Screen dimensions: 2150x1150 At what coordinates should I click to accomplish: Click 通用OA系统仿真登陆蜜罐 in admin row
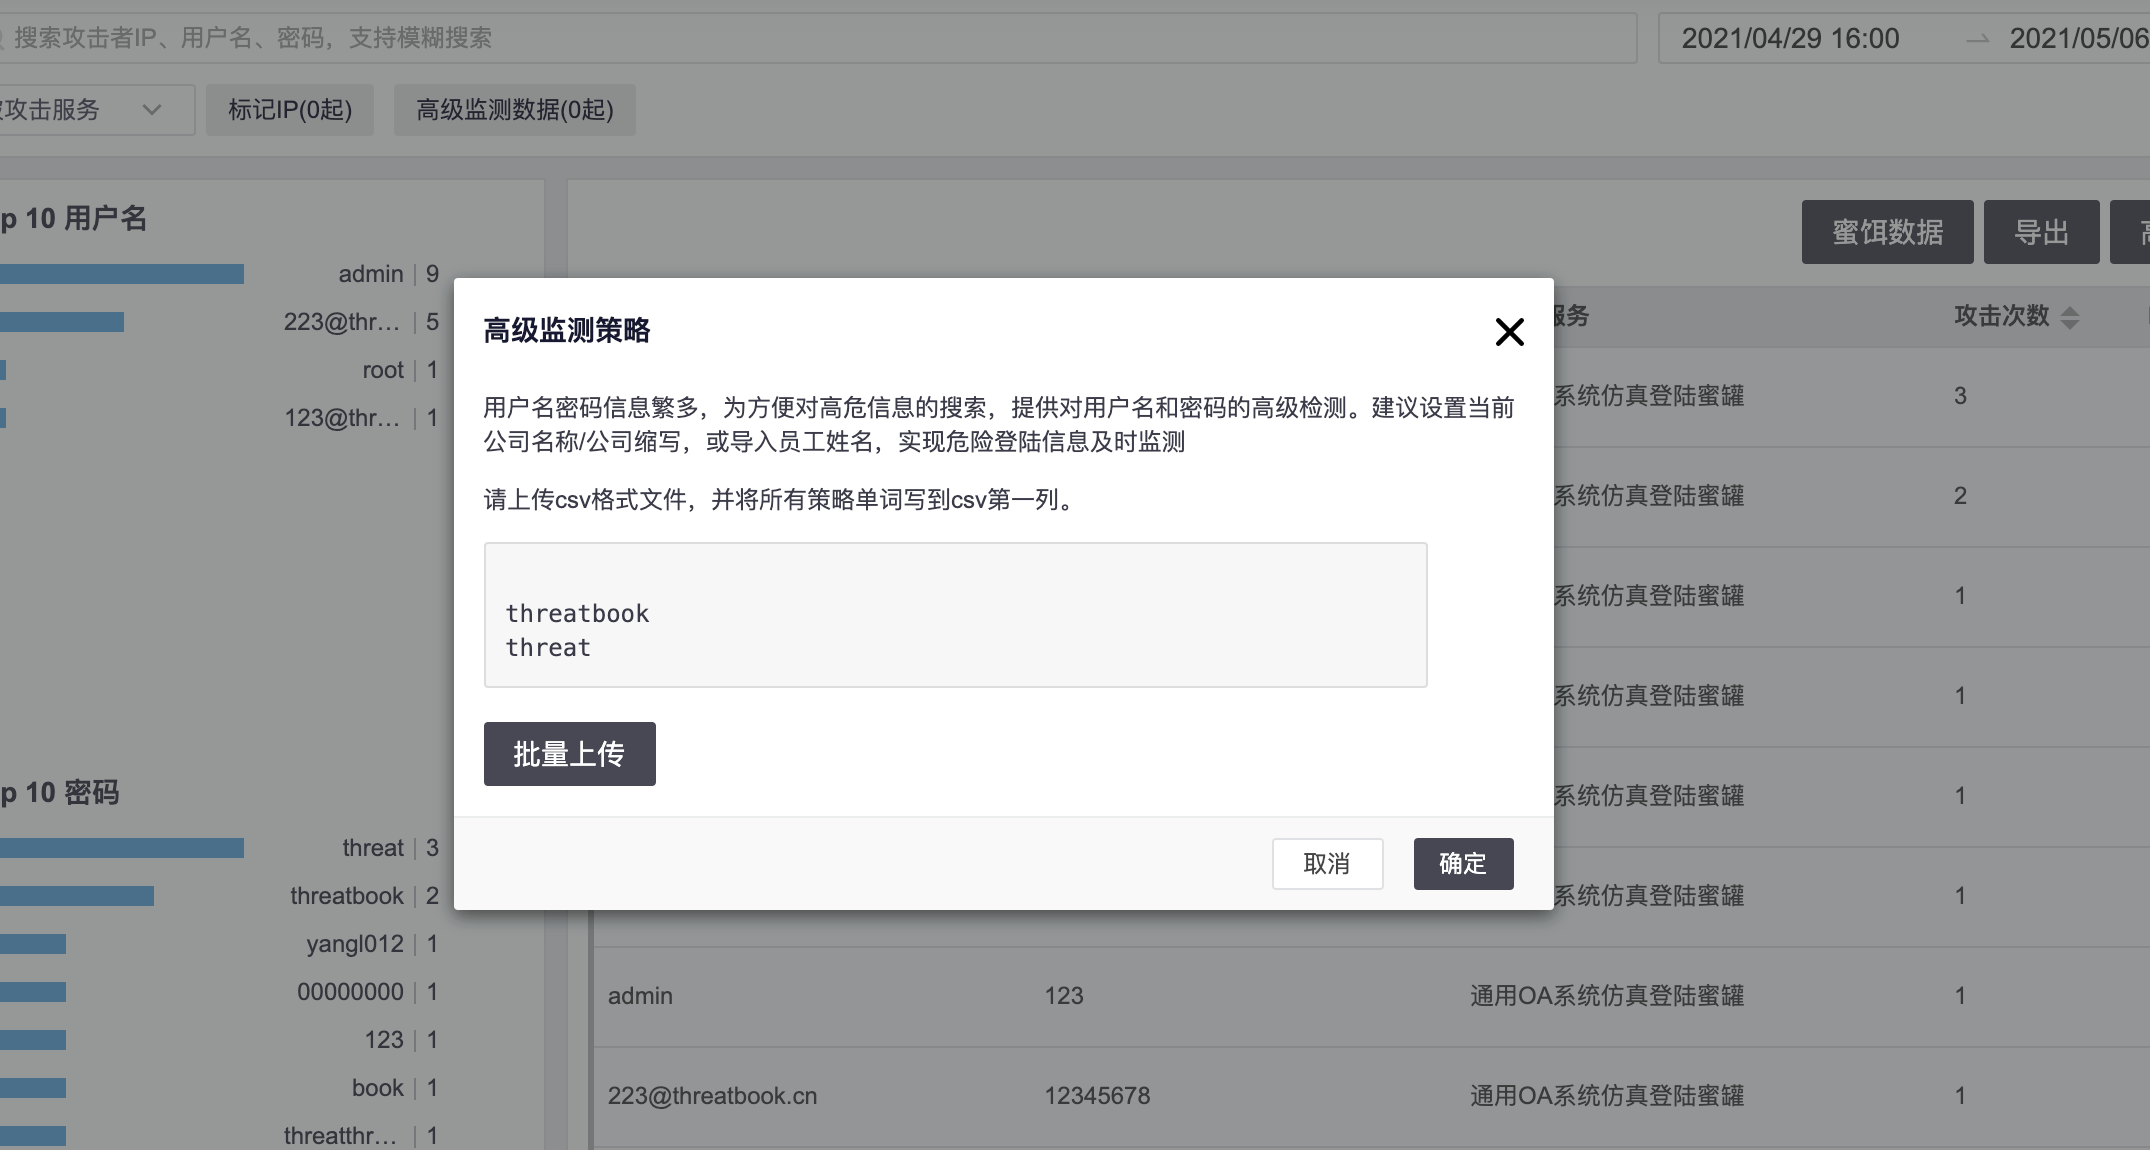[1606, 996]
